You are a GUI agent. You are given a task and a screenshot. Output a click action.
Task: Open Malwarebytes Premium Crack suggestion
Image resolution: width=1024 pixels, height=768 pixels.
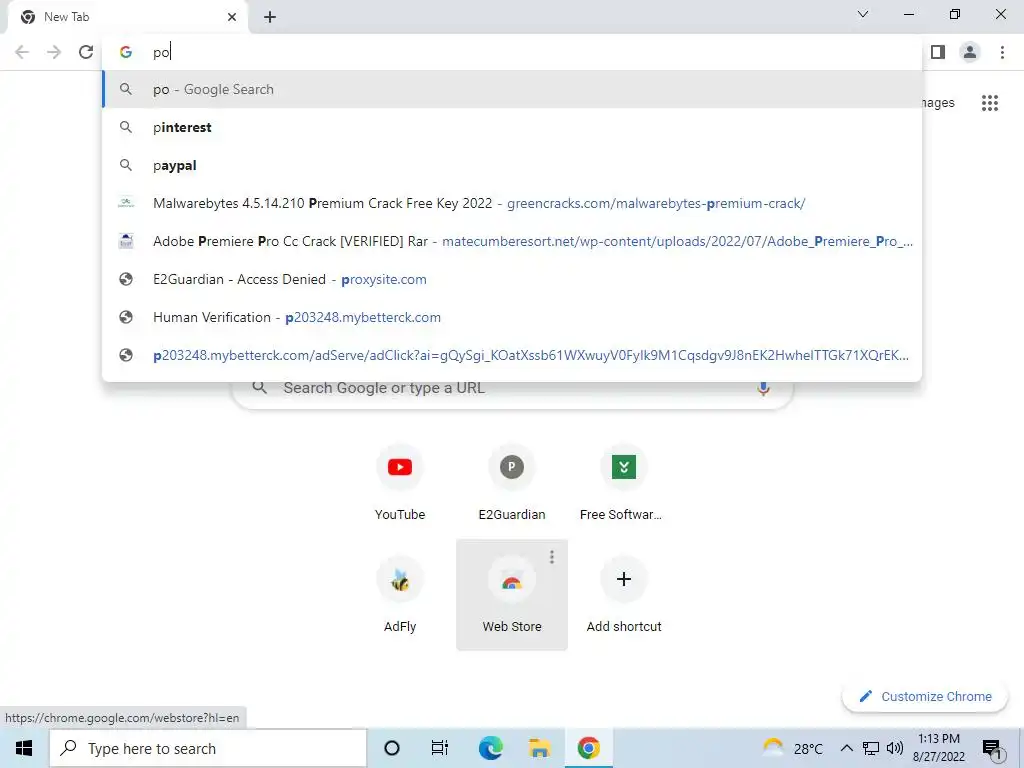[512, 203]
